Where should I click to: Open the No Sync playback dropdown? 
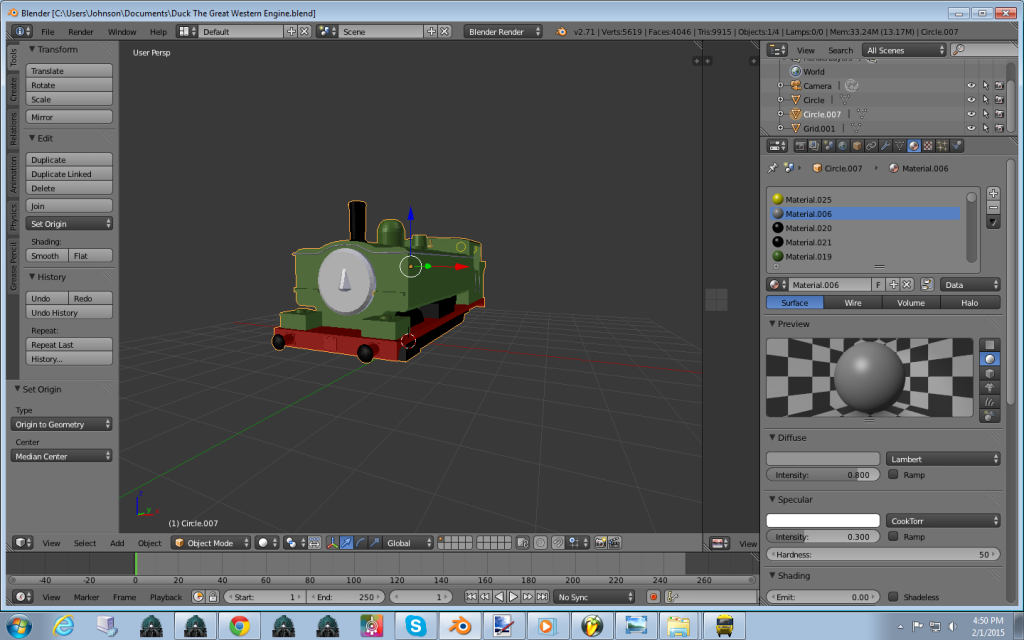coord(594,597)
